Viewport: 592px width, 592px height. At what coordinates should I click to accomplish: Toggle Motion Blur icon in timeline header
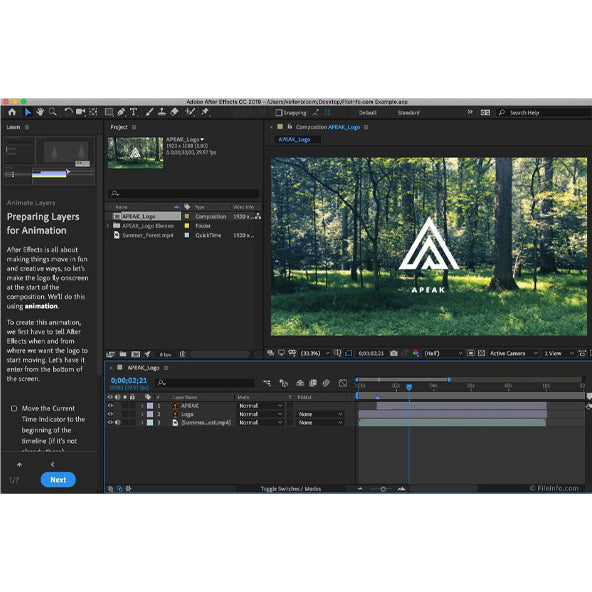pyautogui.click(x=326, y=383)
